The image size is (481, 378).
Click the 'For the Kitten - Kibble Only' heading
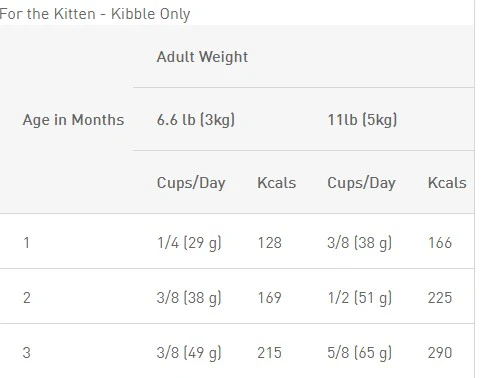(95, 14)
